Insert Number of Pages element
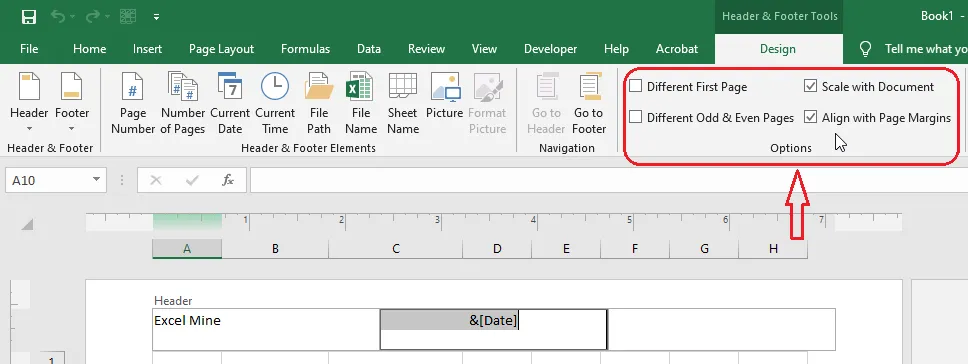The image size is (968, 364). click(183, 104)
